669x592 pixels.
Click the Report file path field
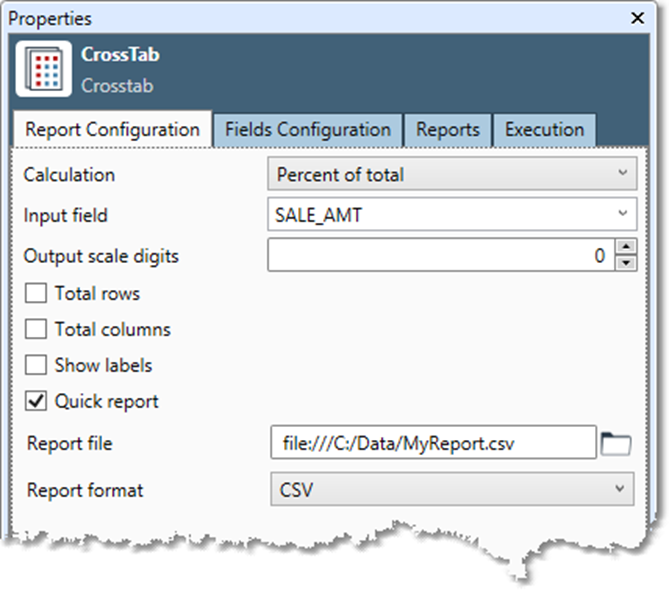coord(432,443)
